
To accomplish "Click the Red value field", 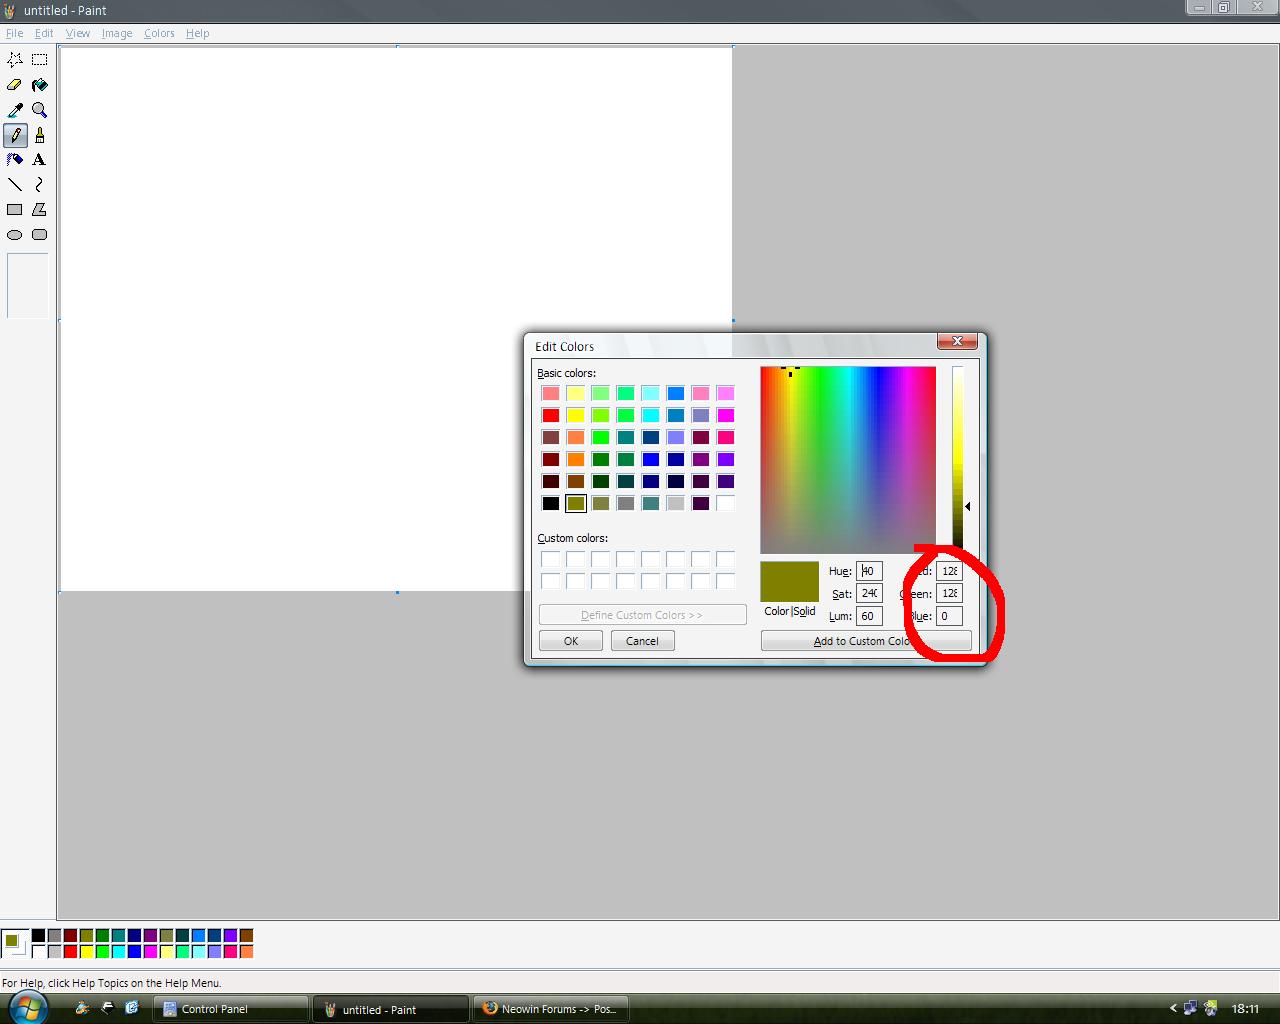I will 949,571.
